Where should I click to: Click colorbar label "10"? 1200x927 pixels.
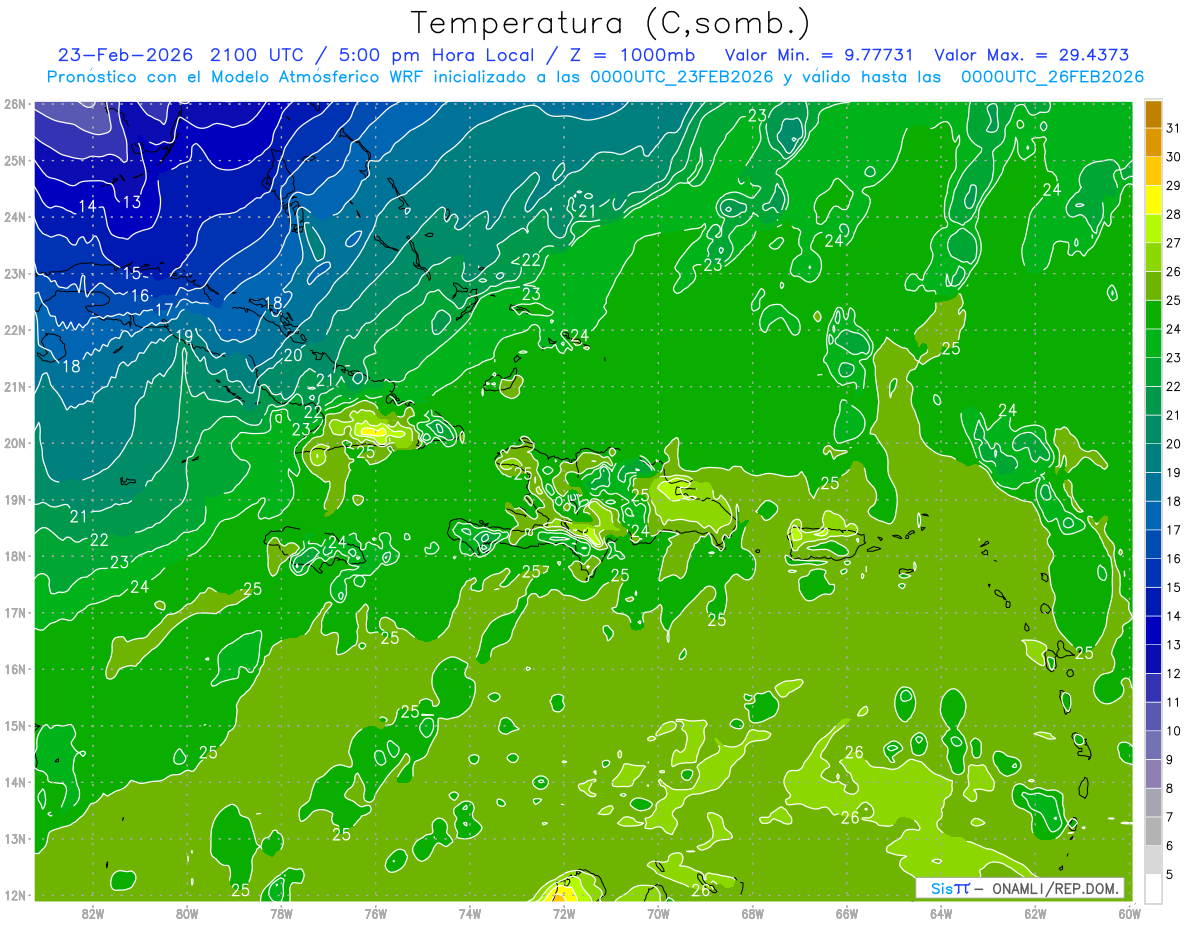[1173, 731]
